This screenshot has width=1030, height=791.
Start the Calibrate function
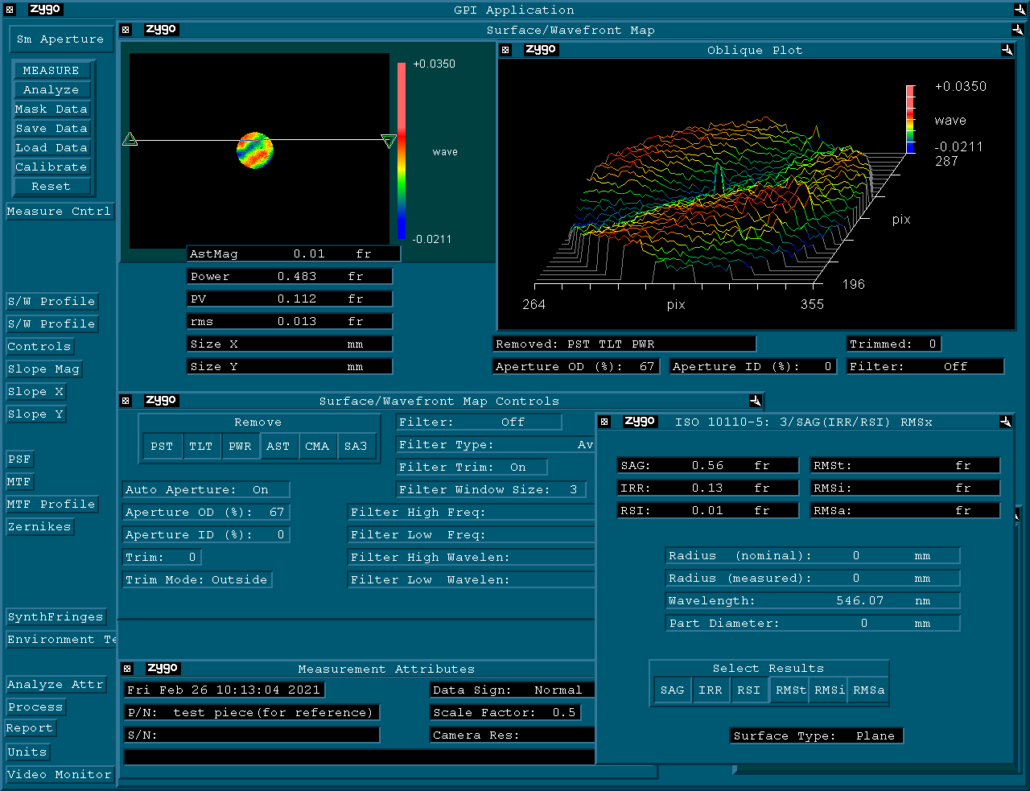pos(51,167)
